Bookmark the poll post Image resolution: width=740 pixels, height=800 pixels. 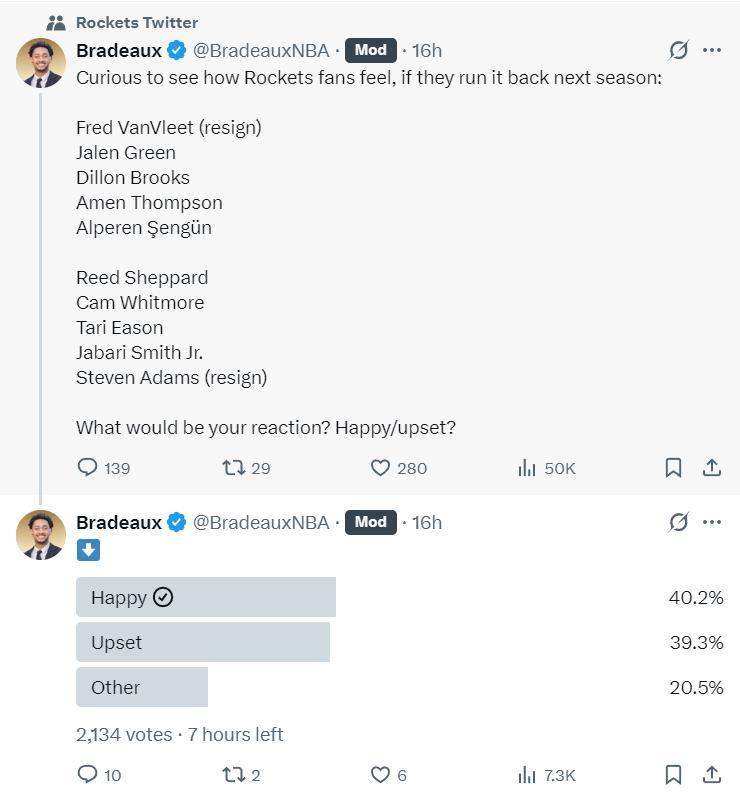coord(674,774)
